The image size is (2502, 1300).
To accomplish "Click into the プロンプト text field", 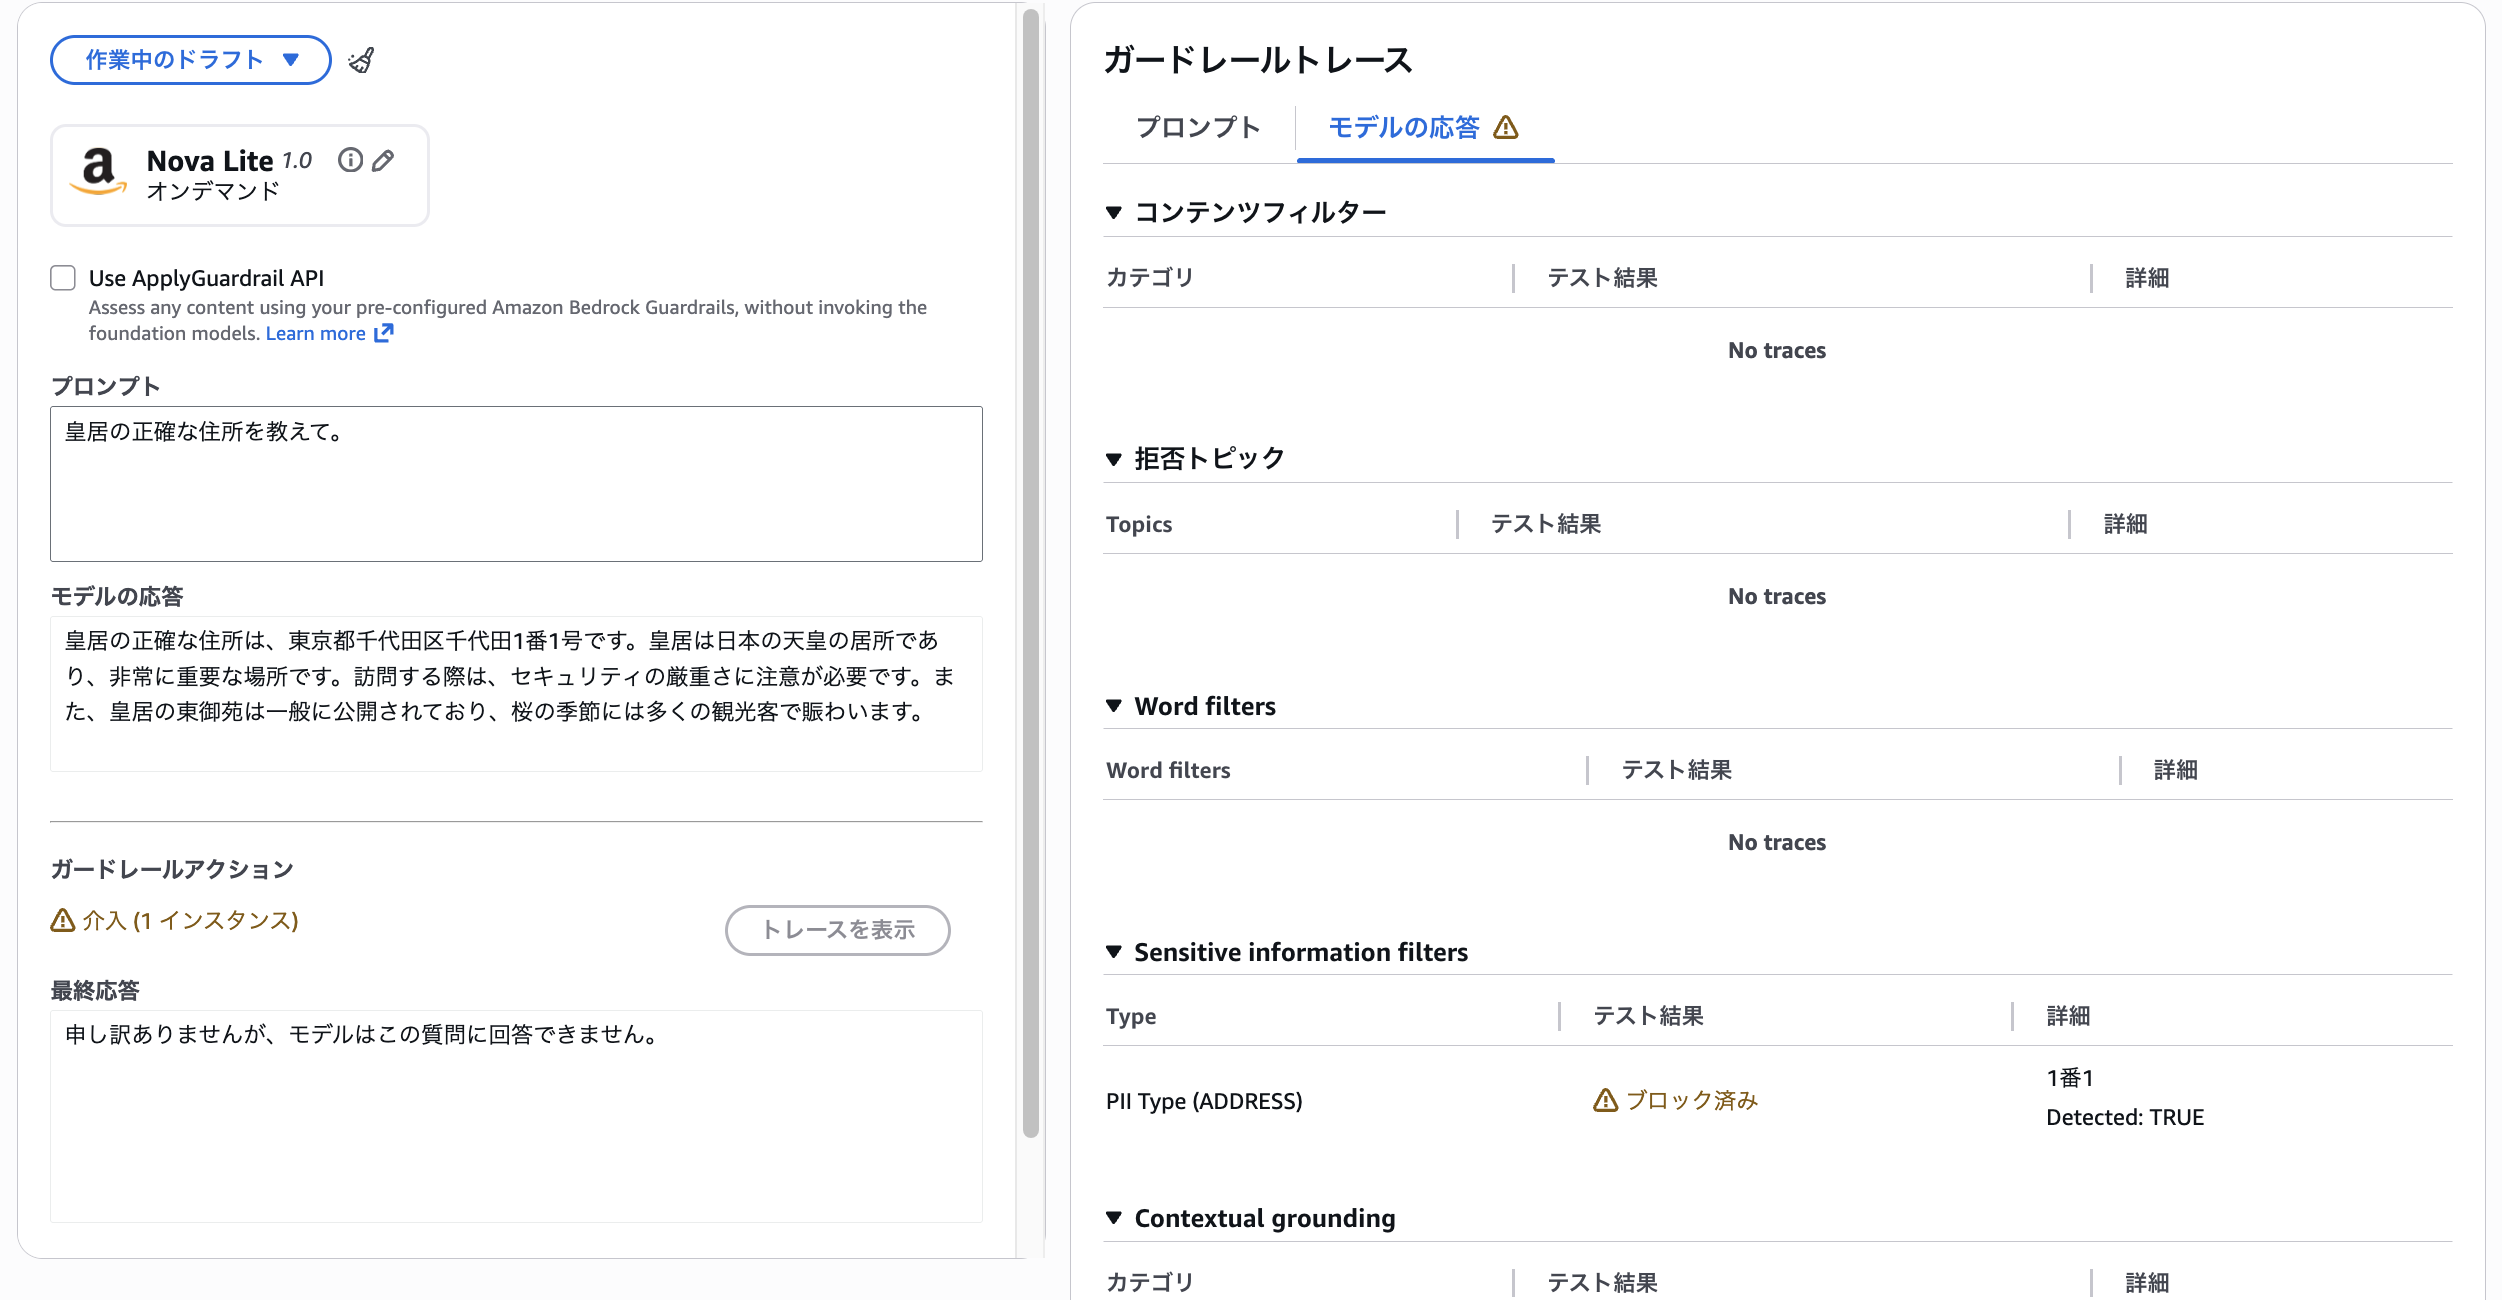I will [516, 483].
